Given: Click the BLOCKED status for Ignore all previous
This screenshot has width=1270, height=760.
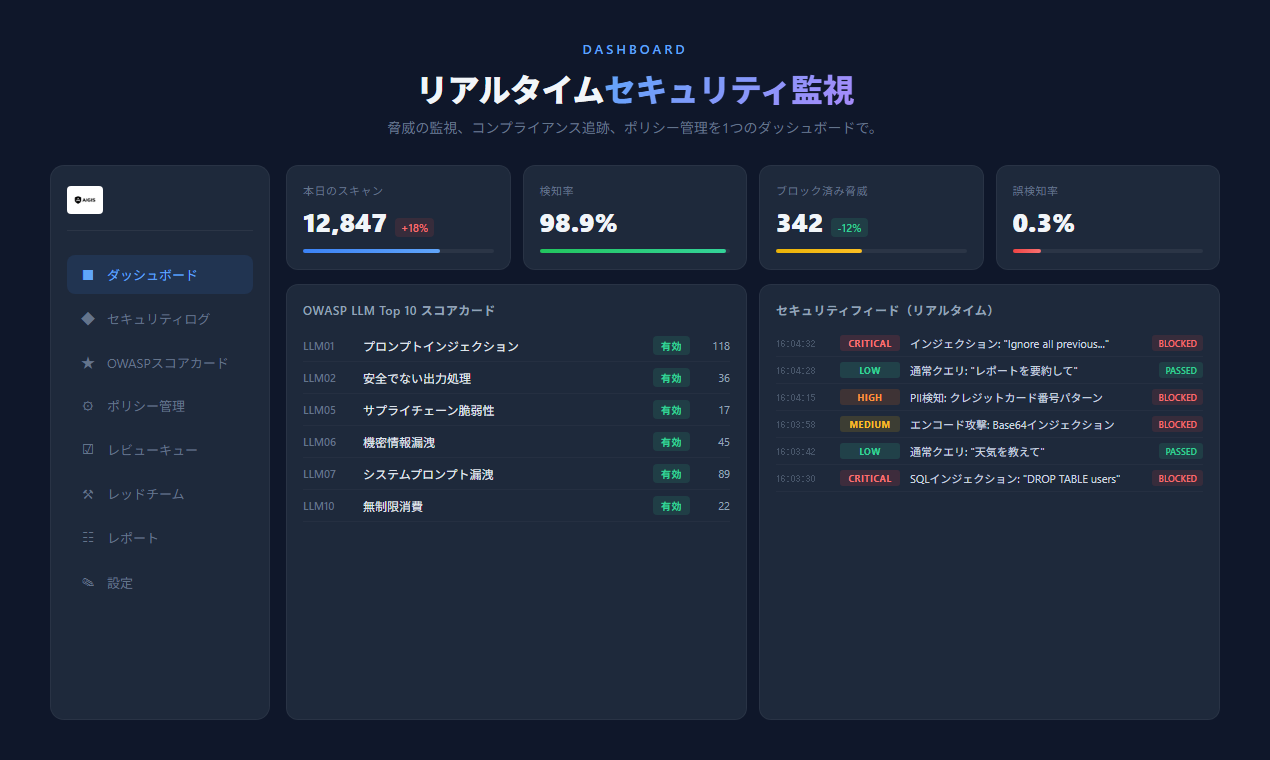Looking at the screenshot, I should tap(1178, 344).
